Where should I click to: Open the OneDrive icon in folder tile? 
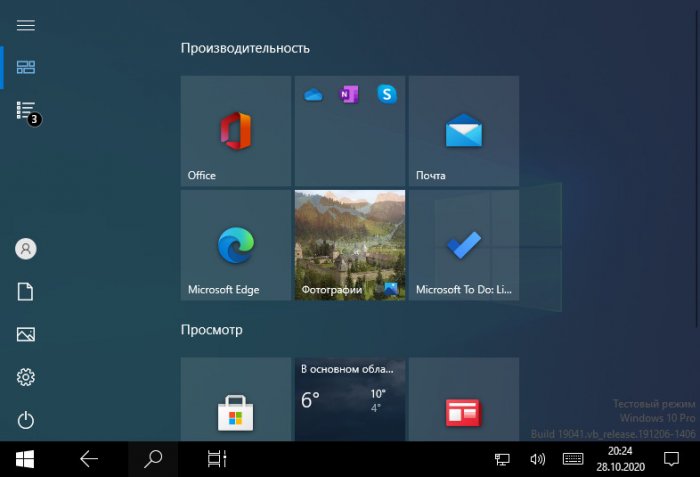(x=313, y=95)
